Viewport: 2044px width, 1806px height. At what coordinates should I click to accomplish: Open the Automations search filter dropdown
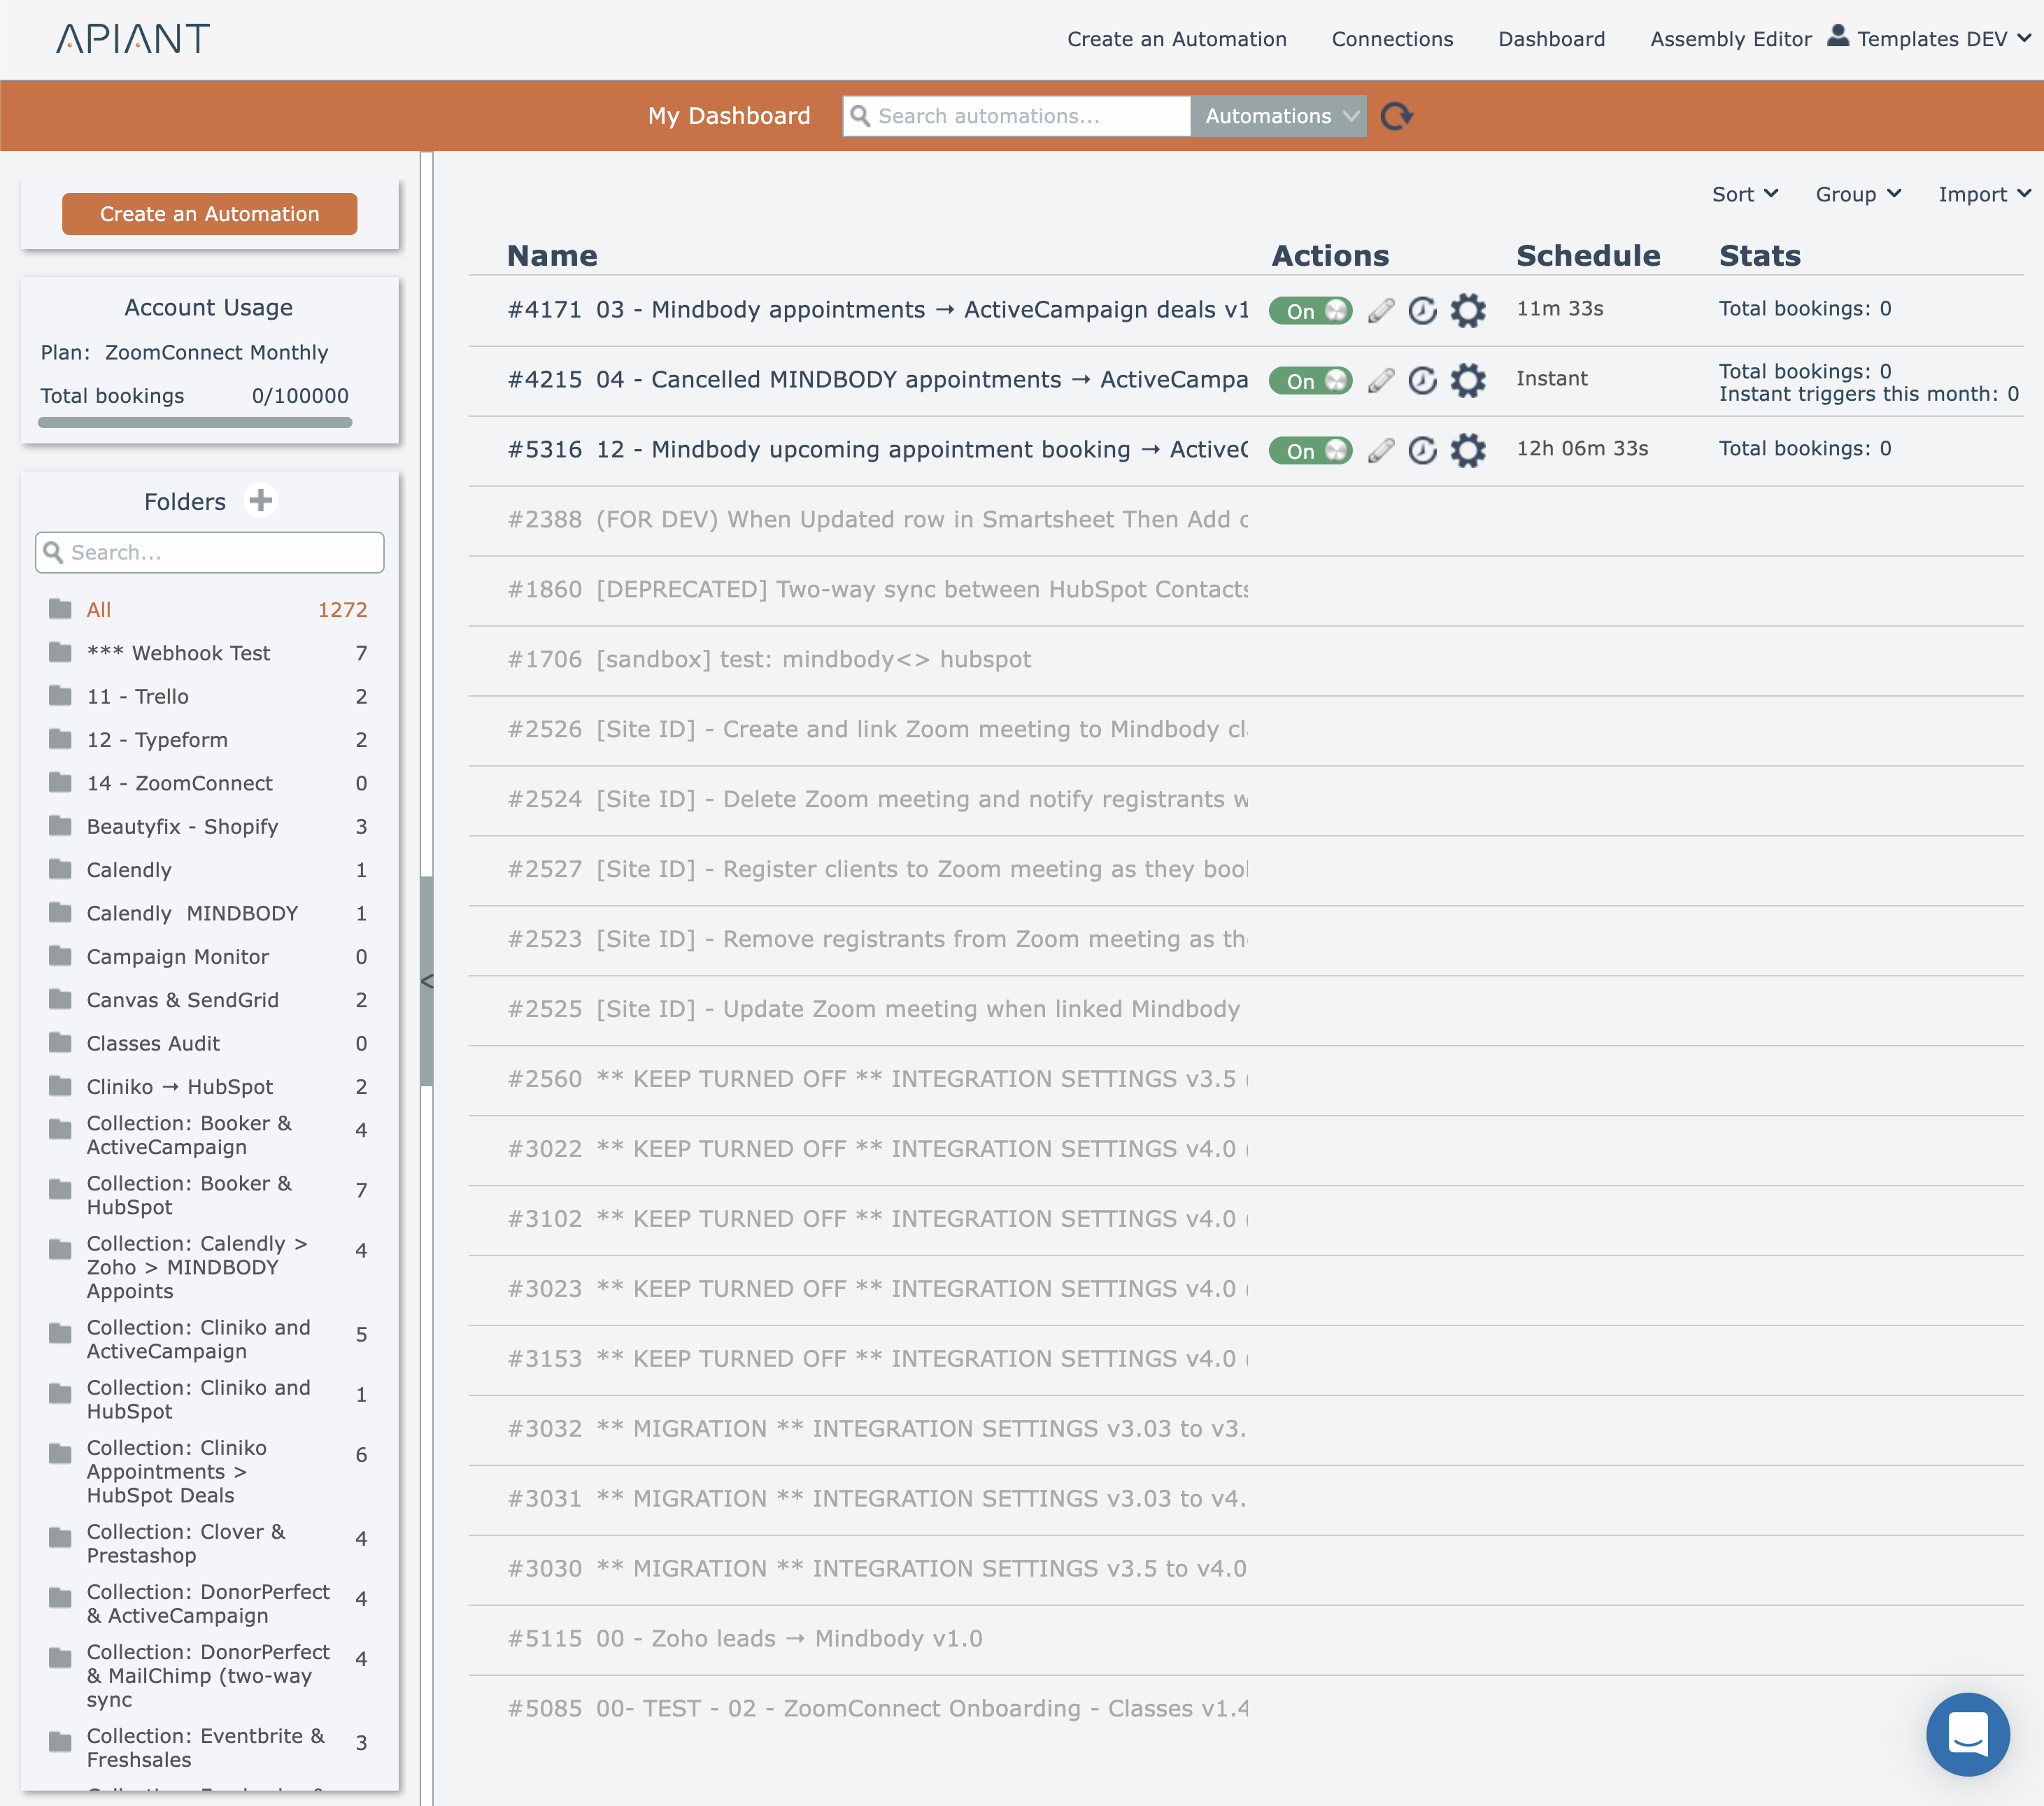pos(1279,116)
